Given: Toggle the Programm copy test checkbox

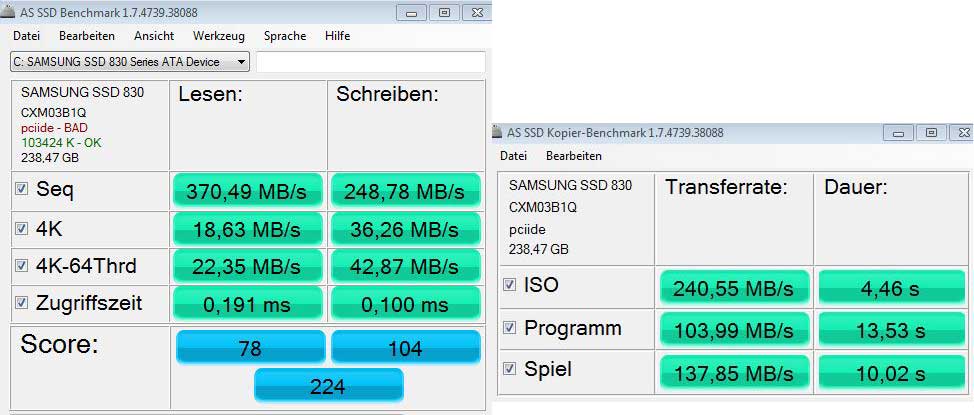Looking at the screenshot, I should 509,327.
